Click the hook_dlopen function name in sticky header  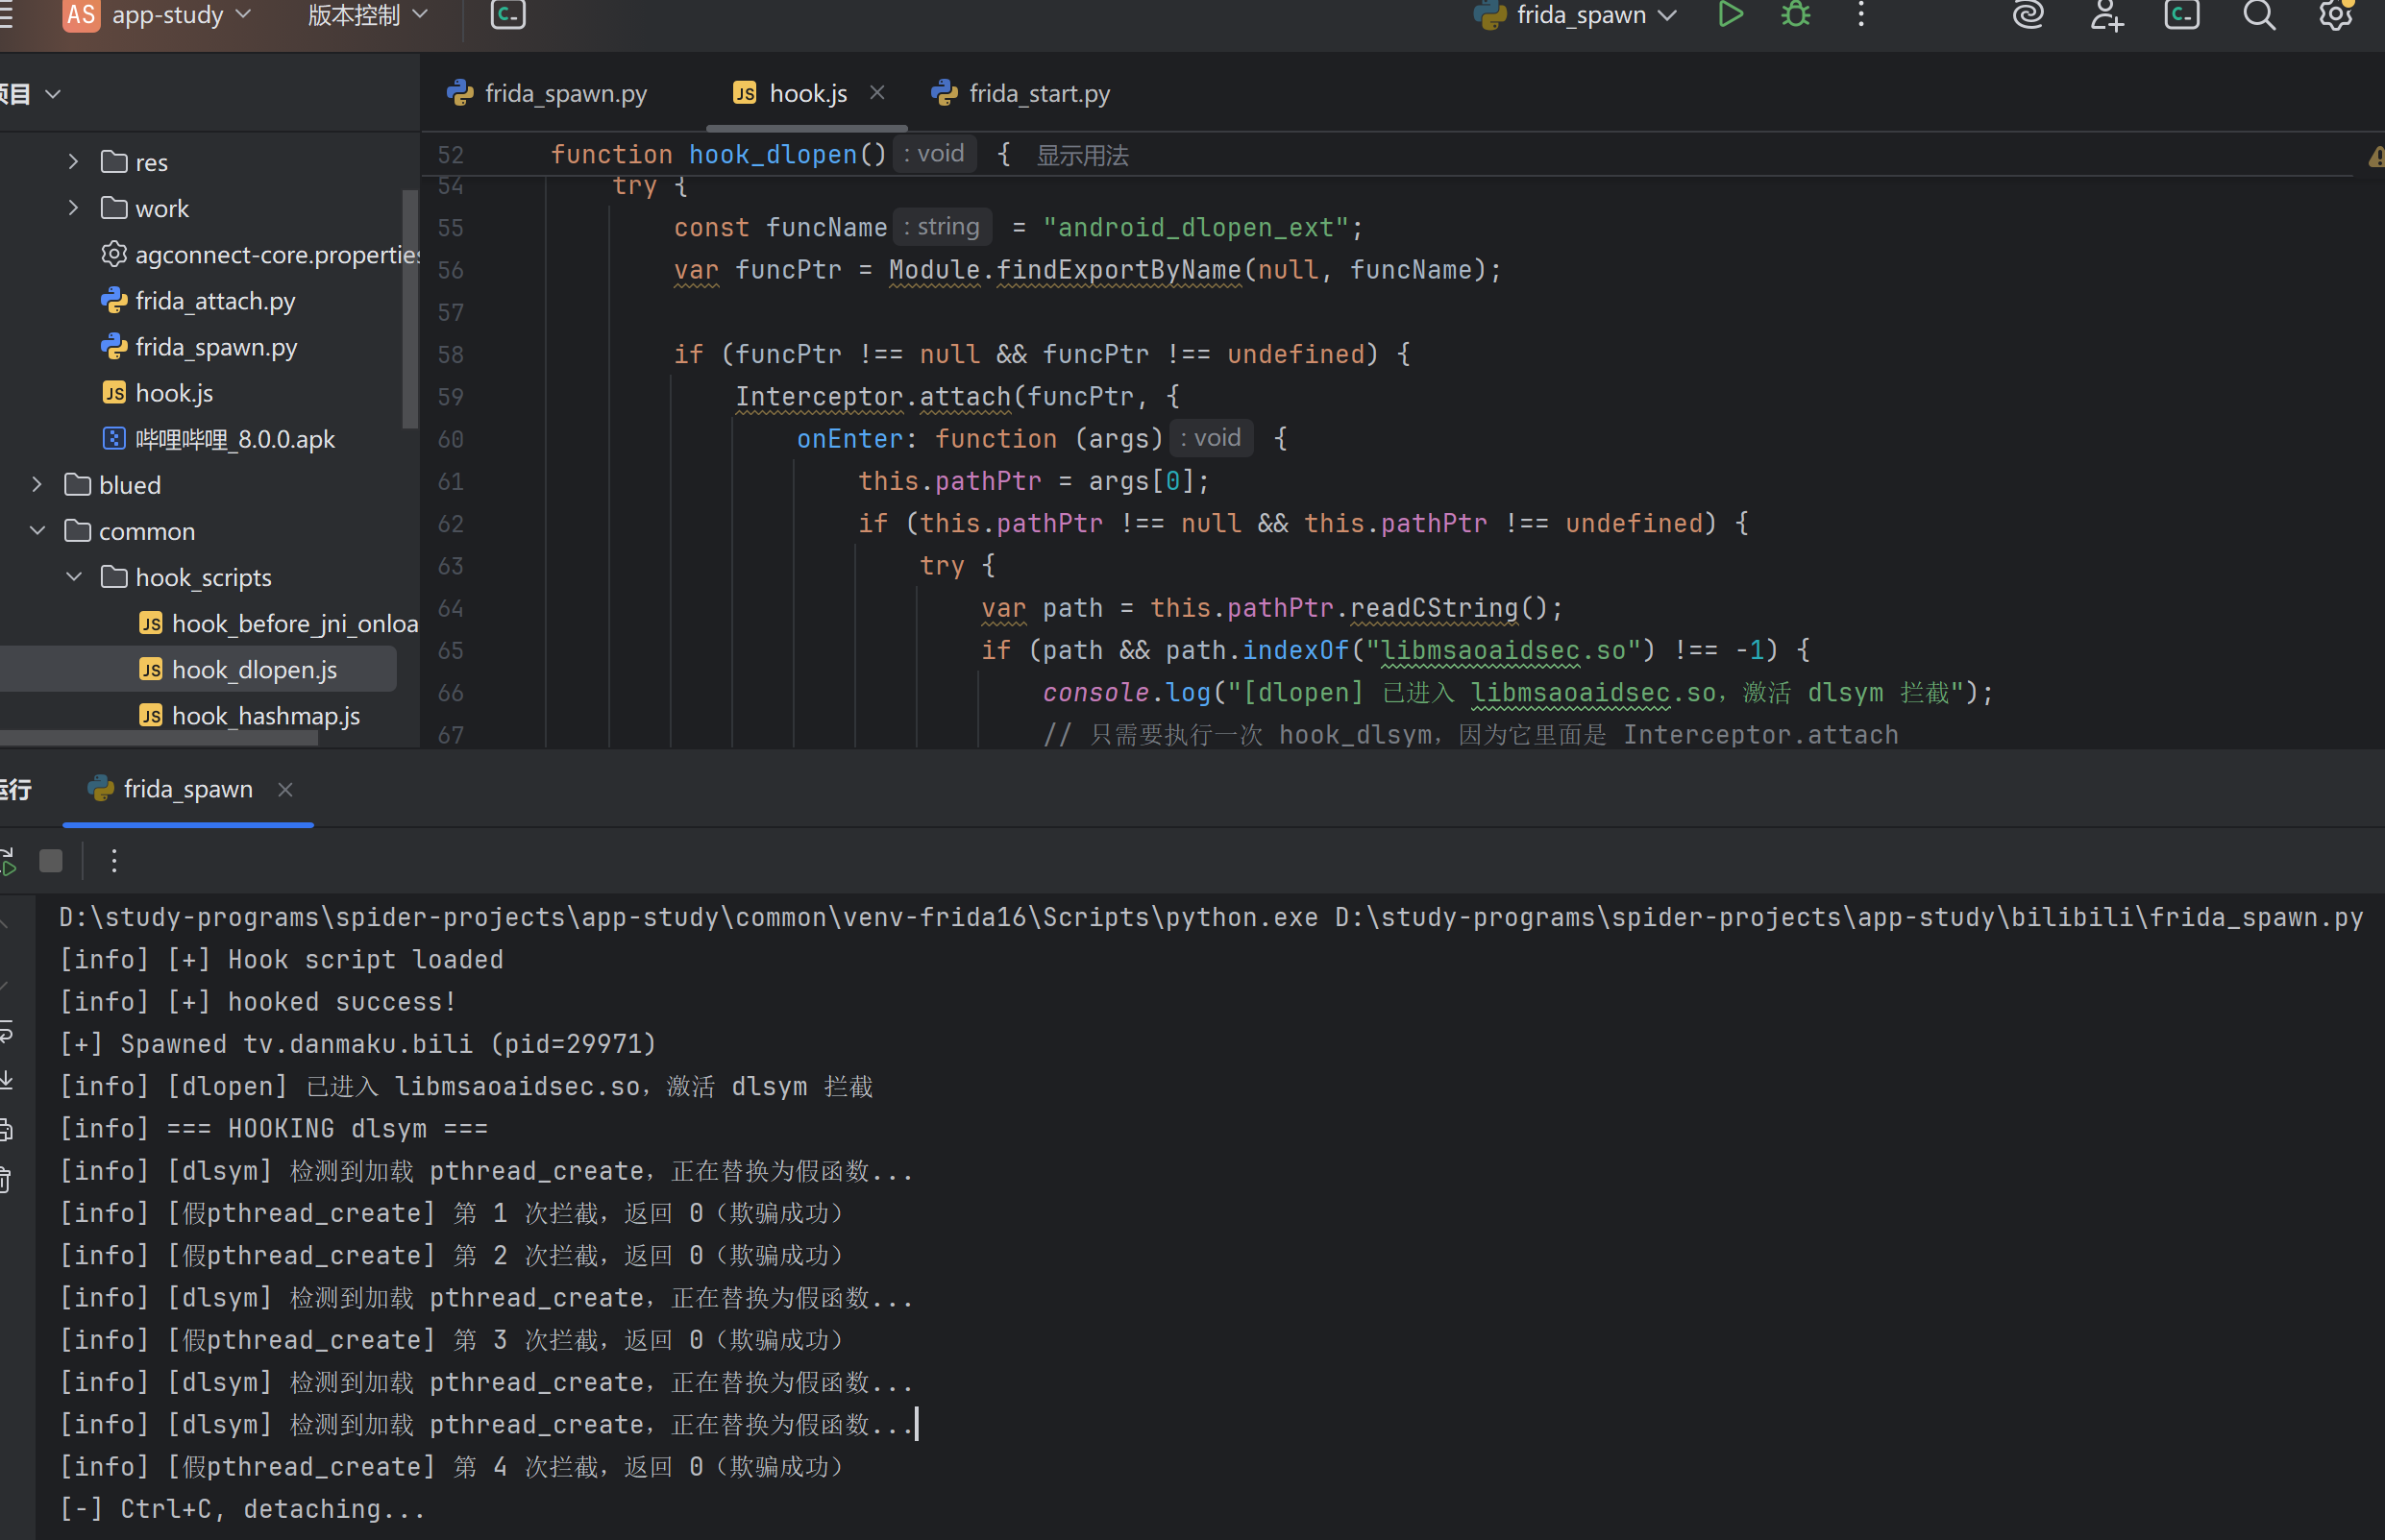click(772, 155)
